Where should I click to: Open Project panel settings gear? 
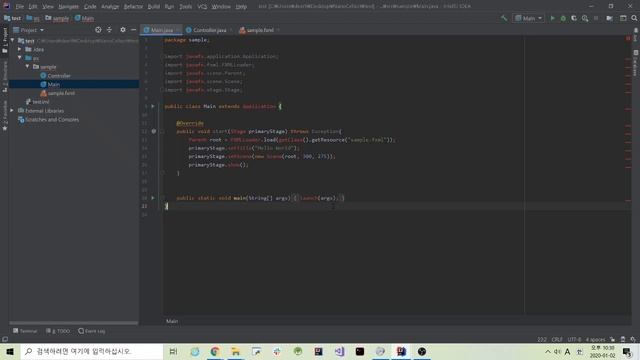[122, 30]
